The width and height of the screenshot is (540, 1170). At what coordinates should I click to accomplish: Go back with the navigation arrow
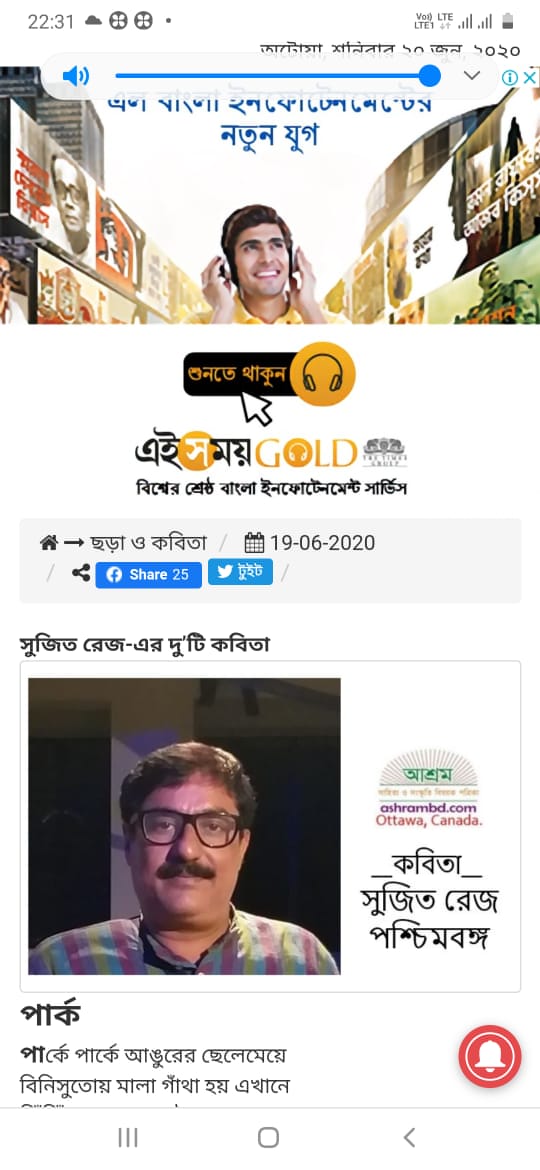(x=409, y=1137)
